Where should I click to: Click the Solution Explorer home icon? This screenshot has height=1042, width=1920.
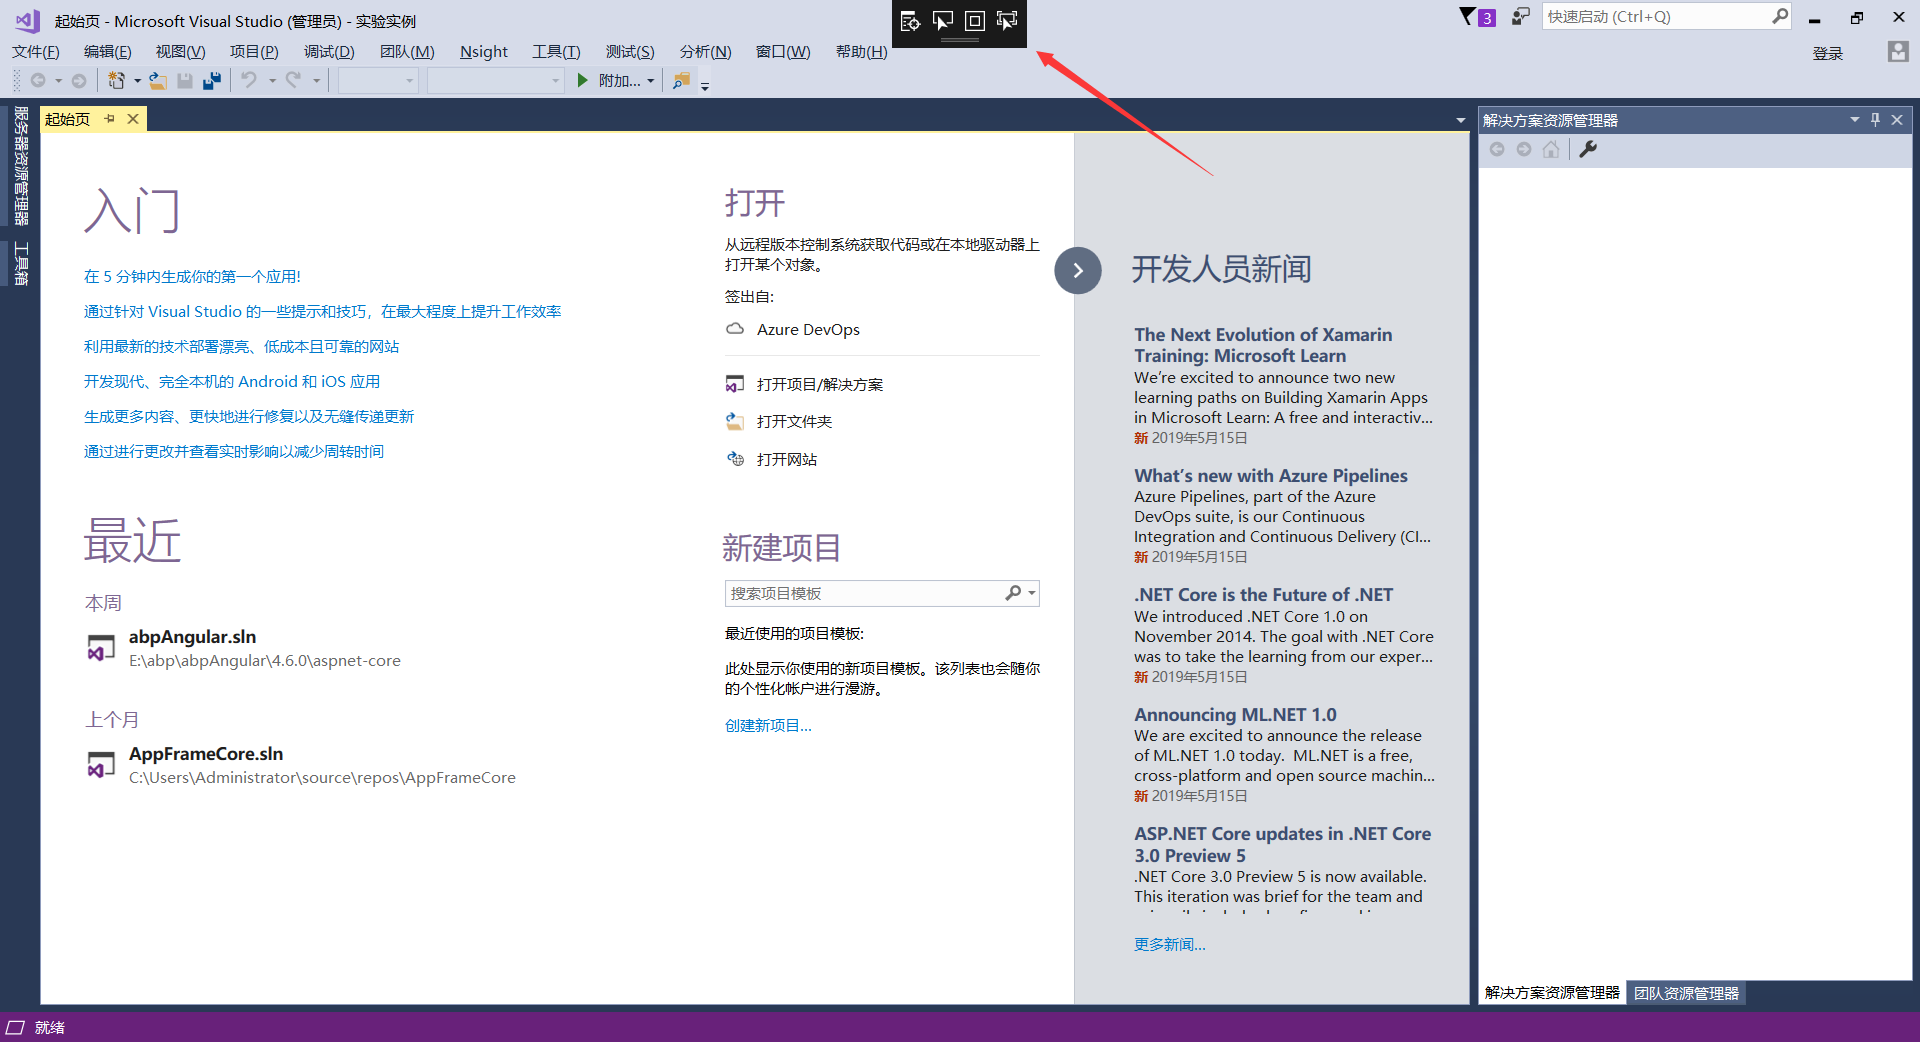(x=1551, y=149)
